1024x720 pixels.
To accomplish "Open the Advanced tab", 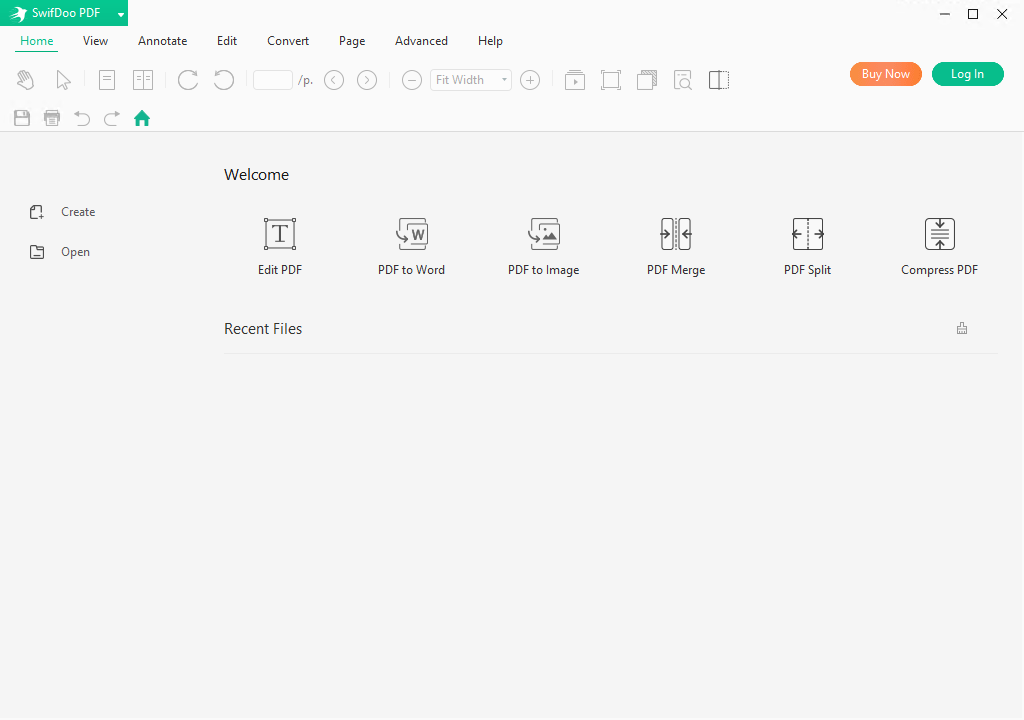I will pyautogui.click(x=421, y=41).
